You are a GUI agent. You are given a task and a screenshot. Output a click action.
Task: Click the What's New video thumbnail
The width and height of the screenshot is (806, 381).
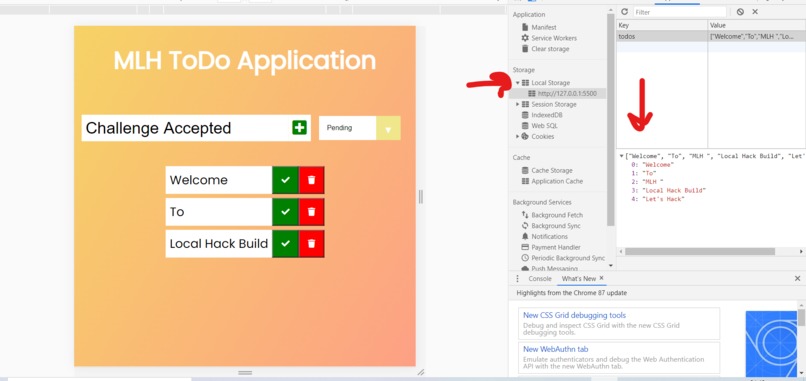771,344
